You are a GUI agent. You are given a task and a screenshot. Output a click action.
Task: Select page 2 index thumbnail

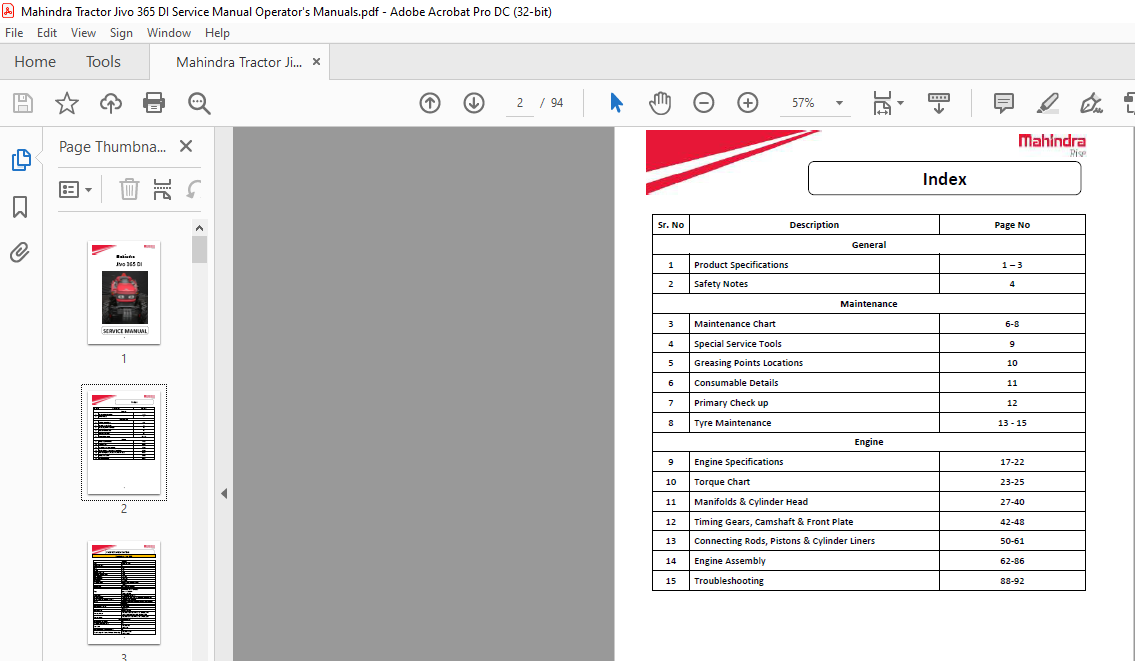coord(124,442)
